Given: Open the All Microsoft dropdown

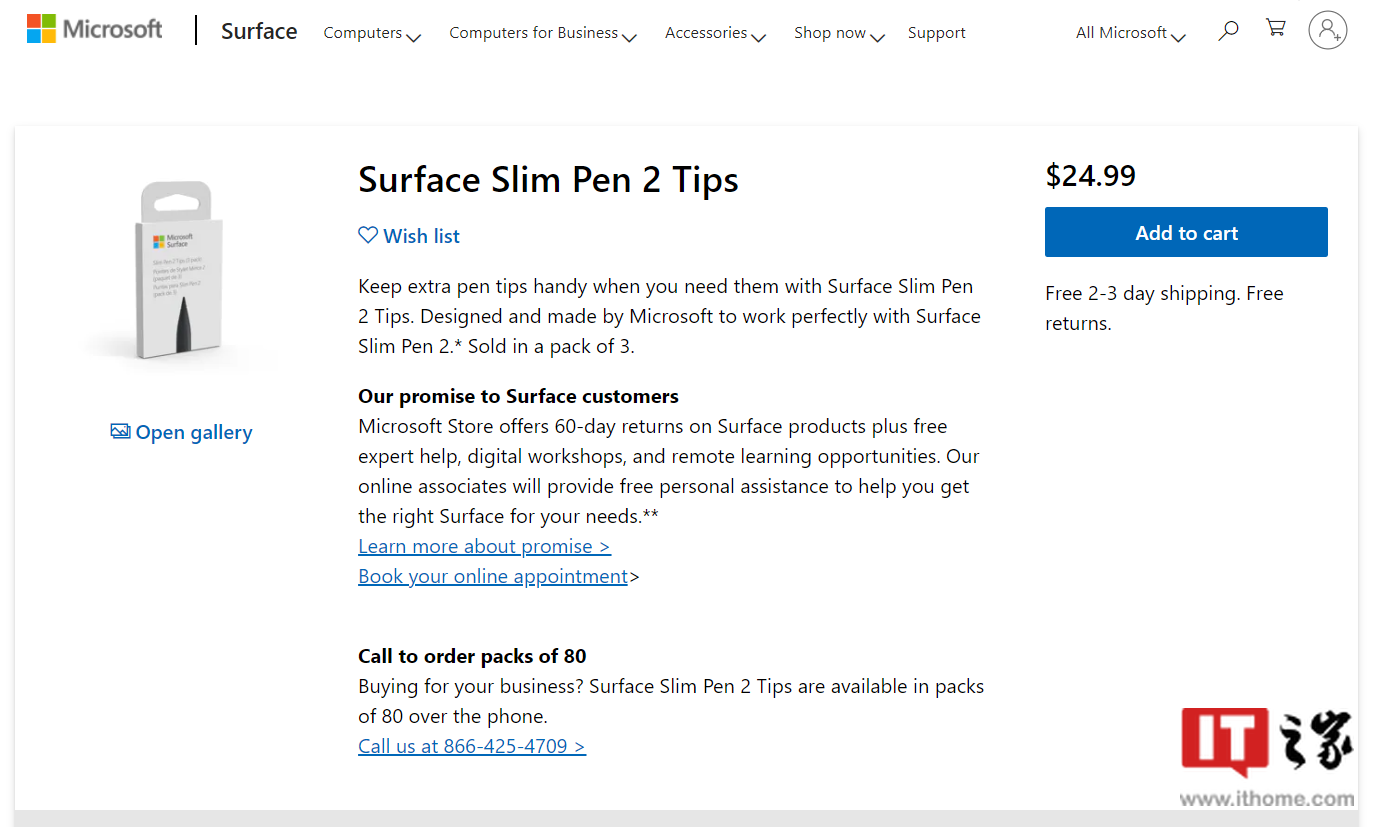Looking at the screenshot, I should pyautogui.click(x=1131, y=34).
